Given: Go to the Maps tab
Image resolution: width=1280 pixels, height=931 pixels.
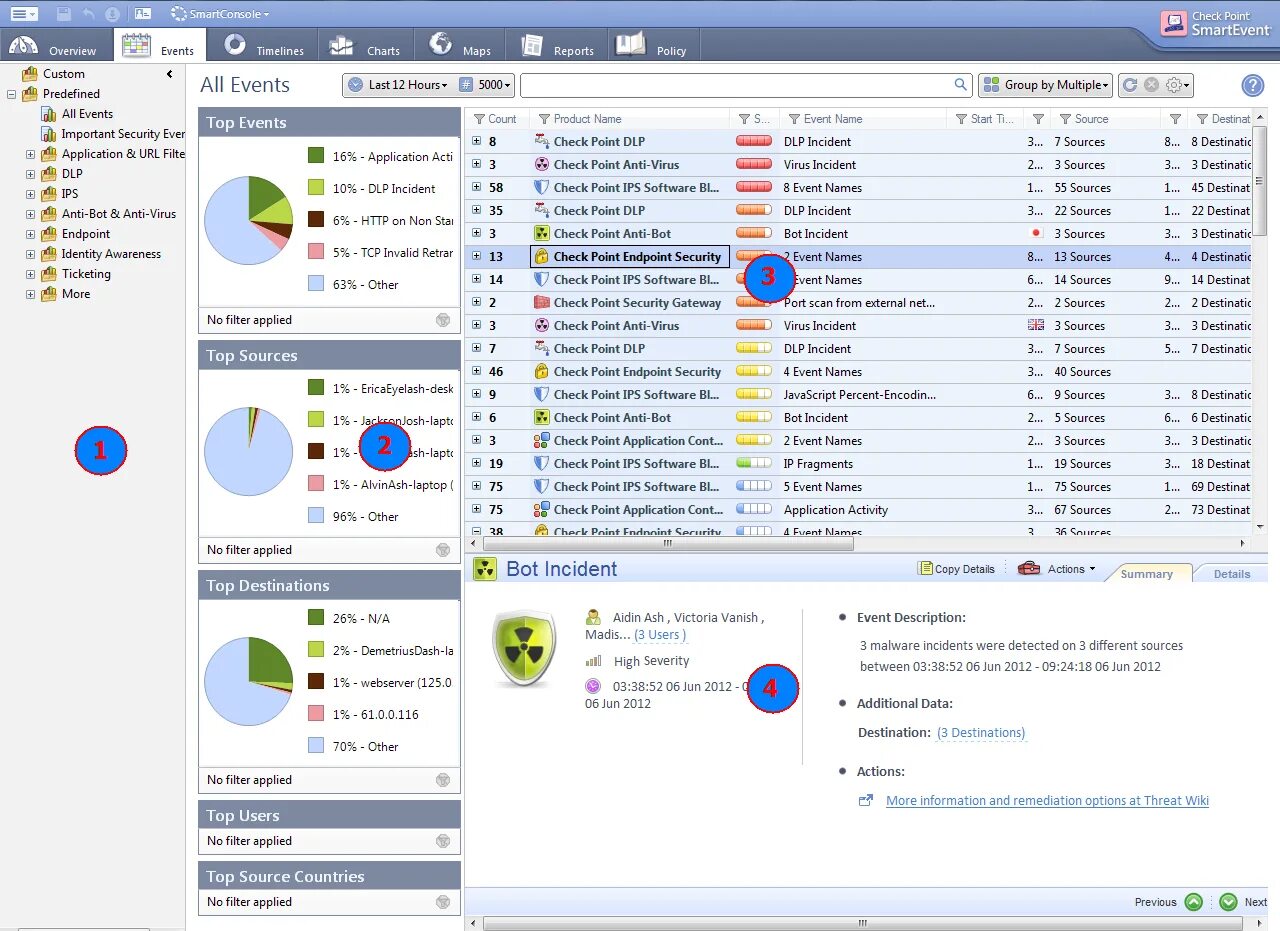Looking at the screenshot, I should tap(460, 46).
